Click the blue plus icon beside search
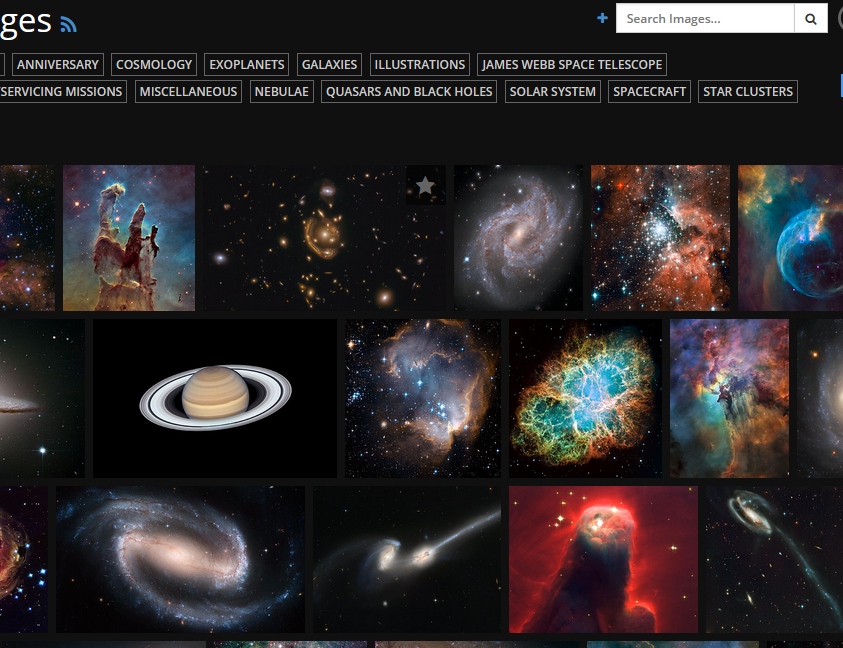Image resolution: width=843 pixels, height=648 pixels. point(602,18)
